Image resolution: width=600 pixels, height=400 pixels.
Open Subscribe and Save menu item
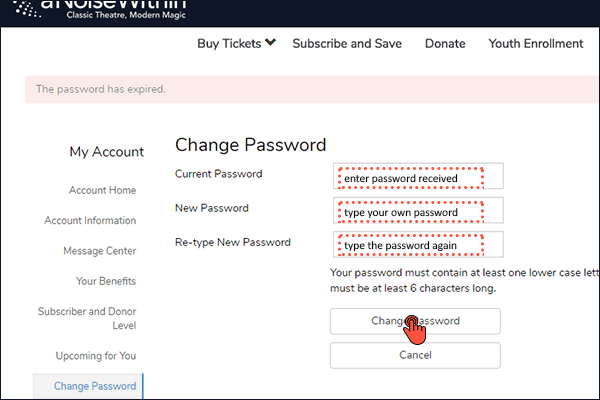tap(347, 44)
